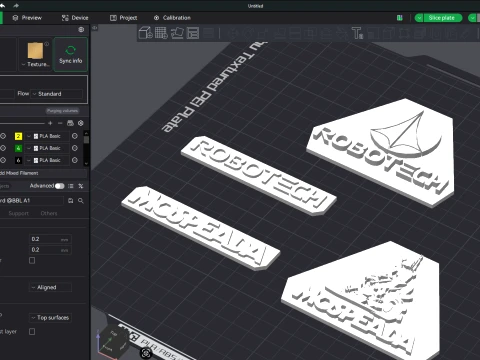This screenshot has height=360, width=480.
Task: Expand the Texture plate type dropdown
Action: pyautogui.click(x=35, y=64)
